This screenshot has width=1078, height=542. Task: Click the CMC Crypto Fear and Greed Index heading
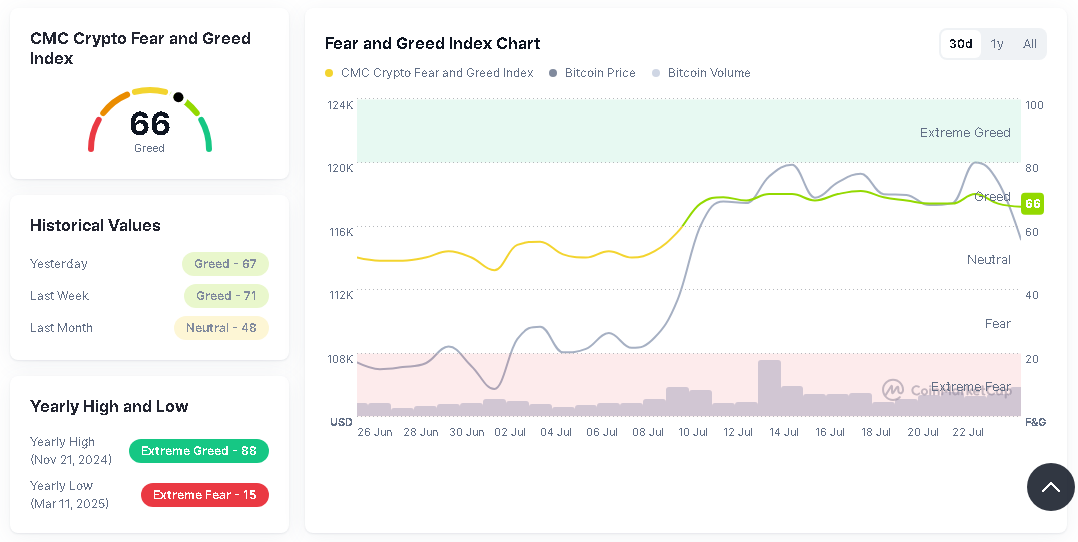(x=140, y=48)
